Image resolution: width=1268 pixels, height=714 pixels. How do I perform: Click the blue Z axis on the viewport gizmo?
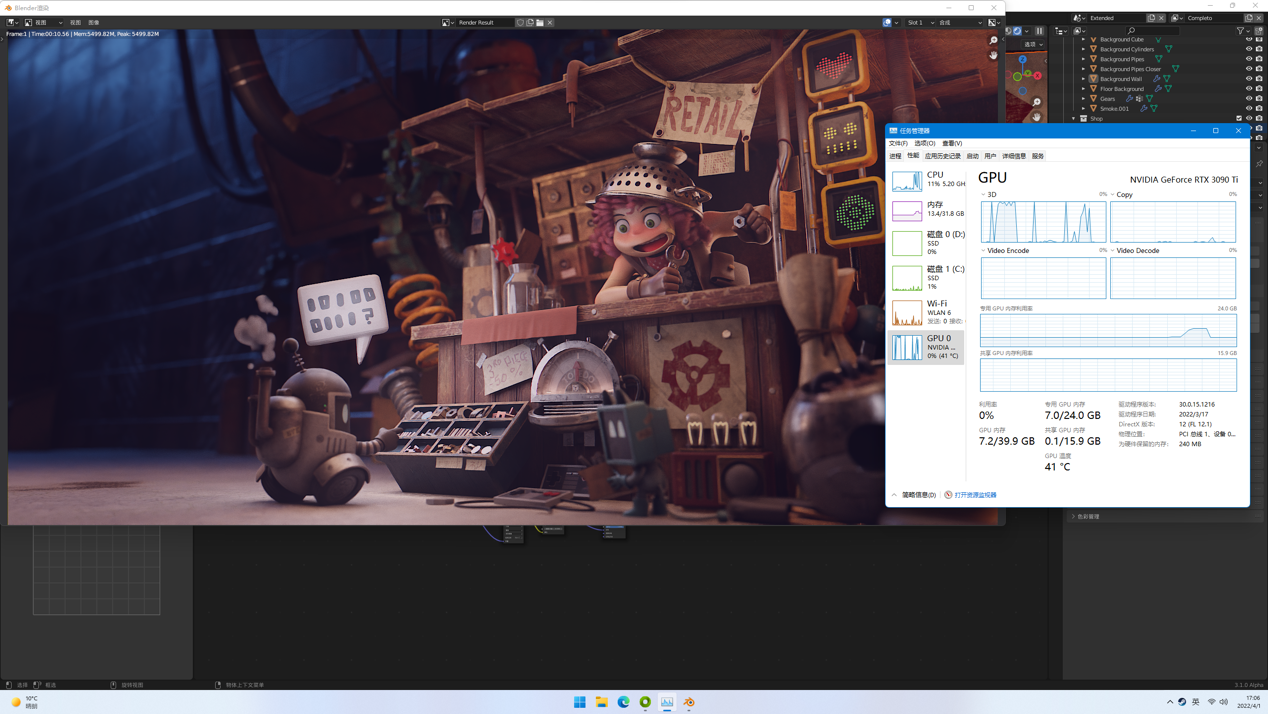(x=1023, y=61)
